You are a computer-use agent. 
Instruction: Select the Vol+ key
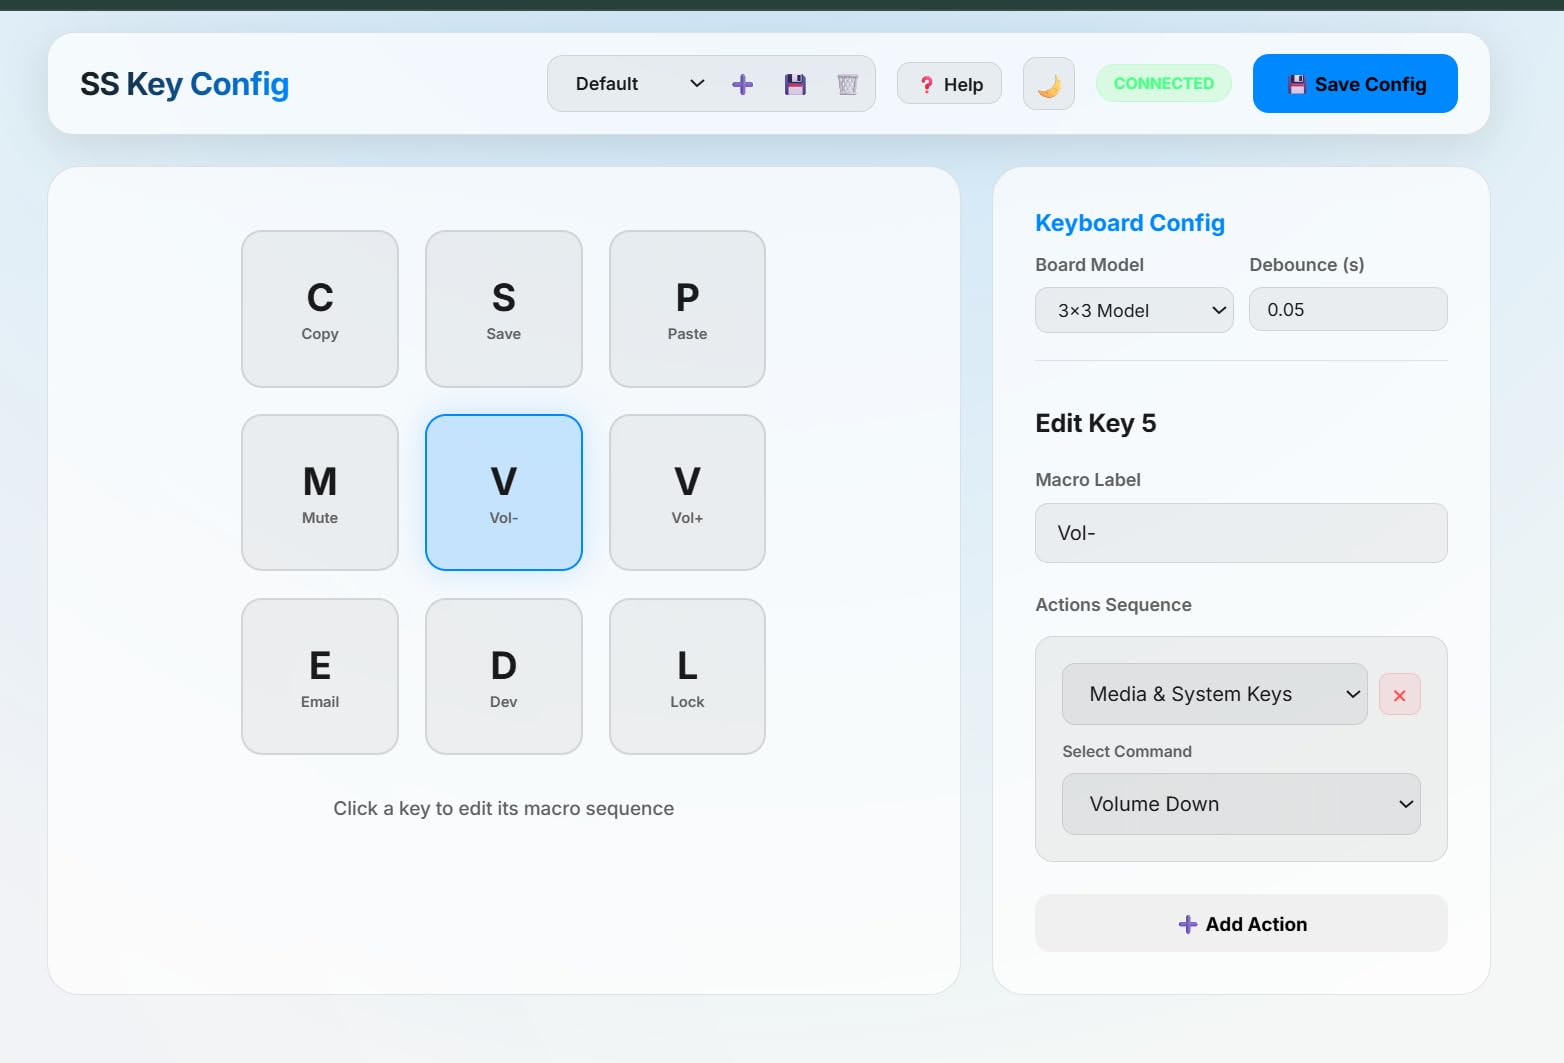(x=687, y=493)
